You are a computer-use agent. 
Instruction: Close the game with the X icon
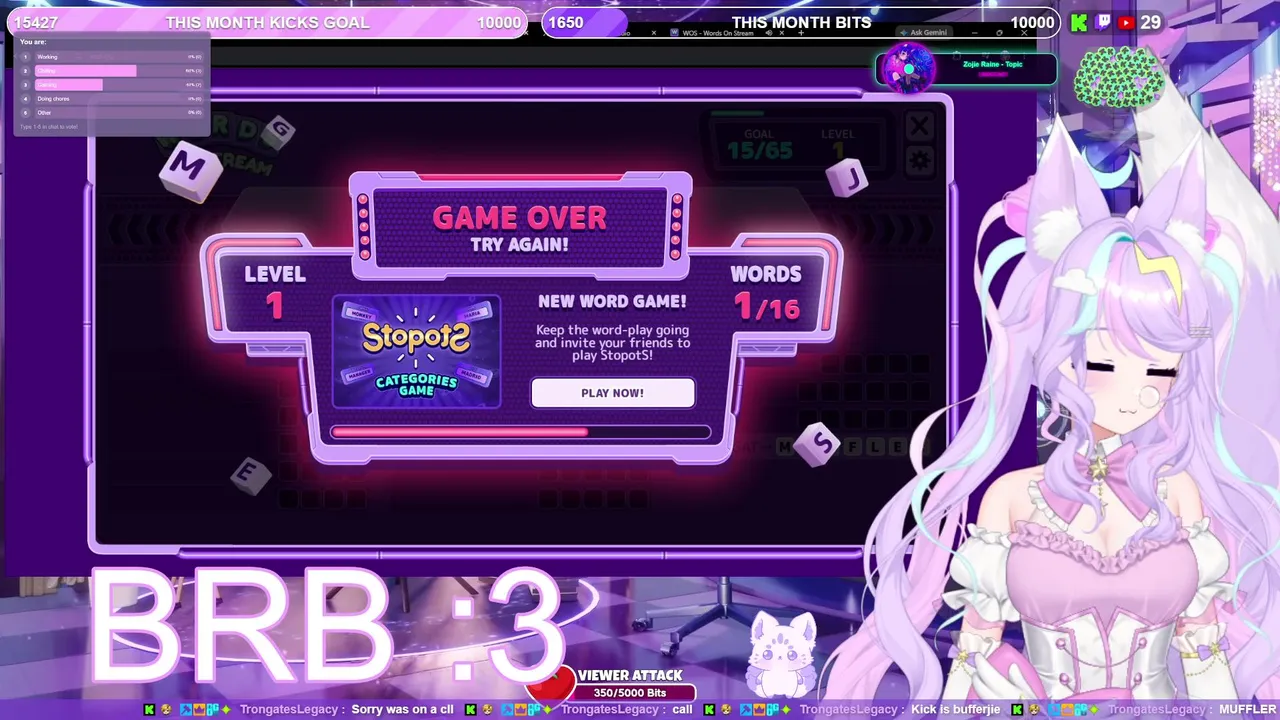coord(919,126)
